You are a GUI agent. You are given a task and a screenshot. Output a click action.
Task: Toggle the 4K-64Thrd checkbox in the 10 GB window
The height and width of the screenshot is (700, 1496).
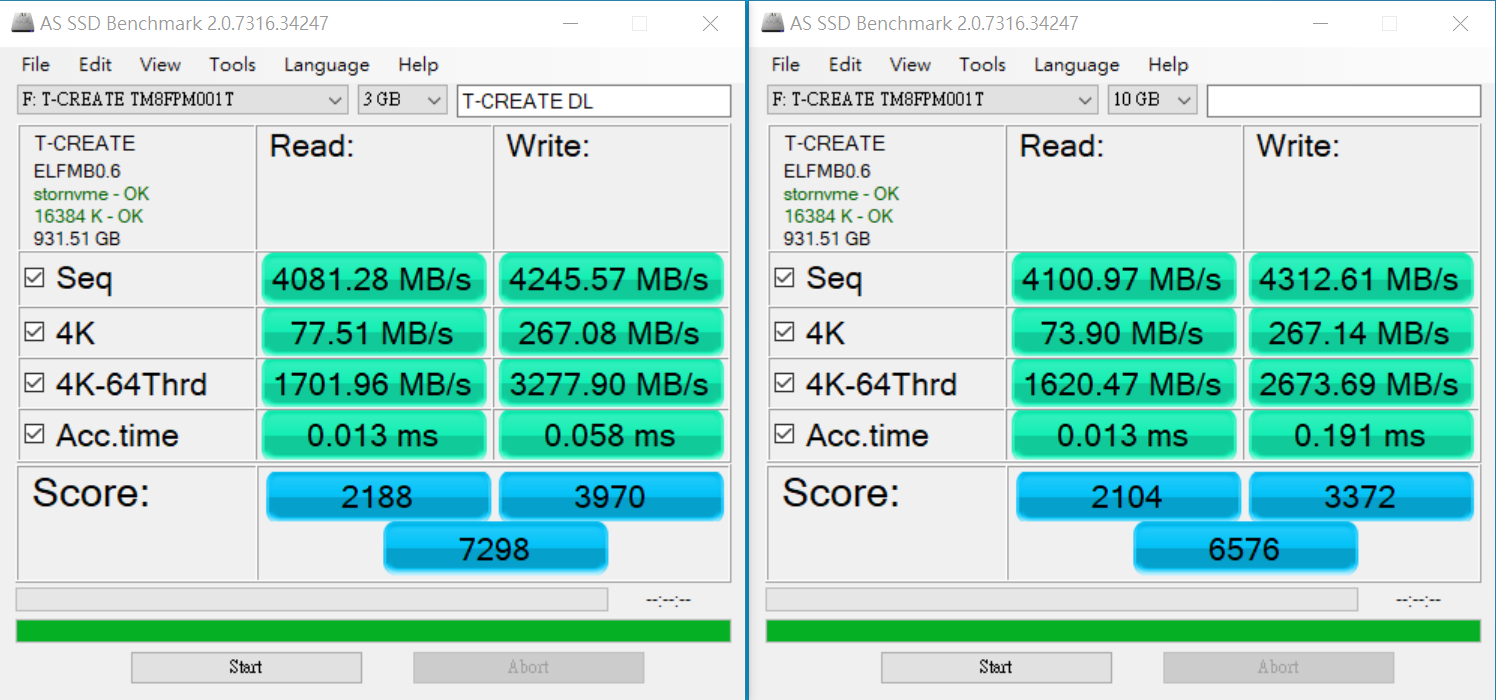tap(784, 383)
